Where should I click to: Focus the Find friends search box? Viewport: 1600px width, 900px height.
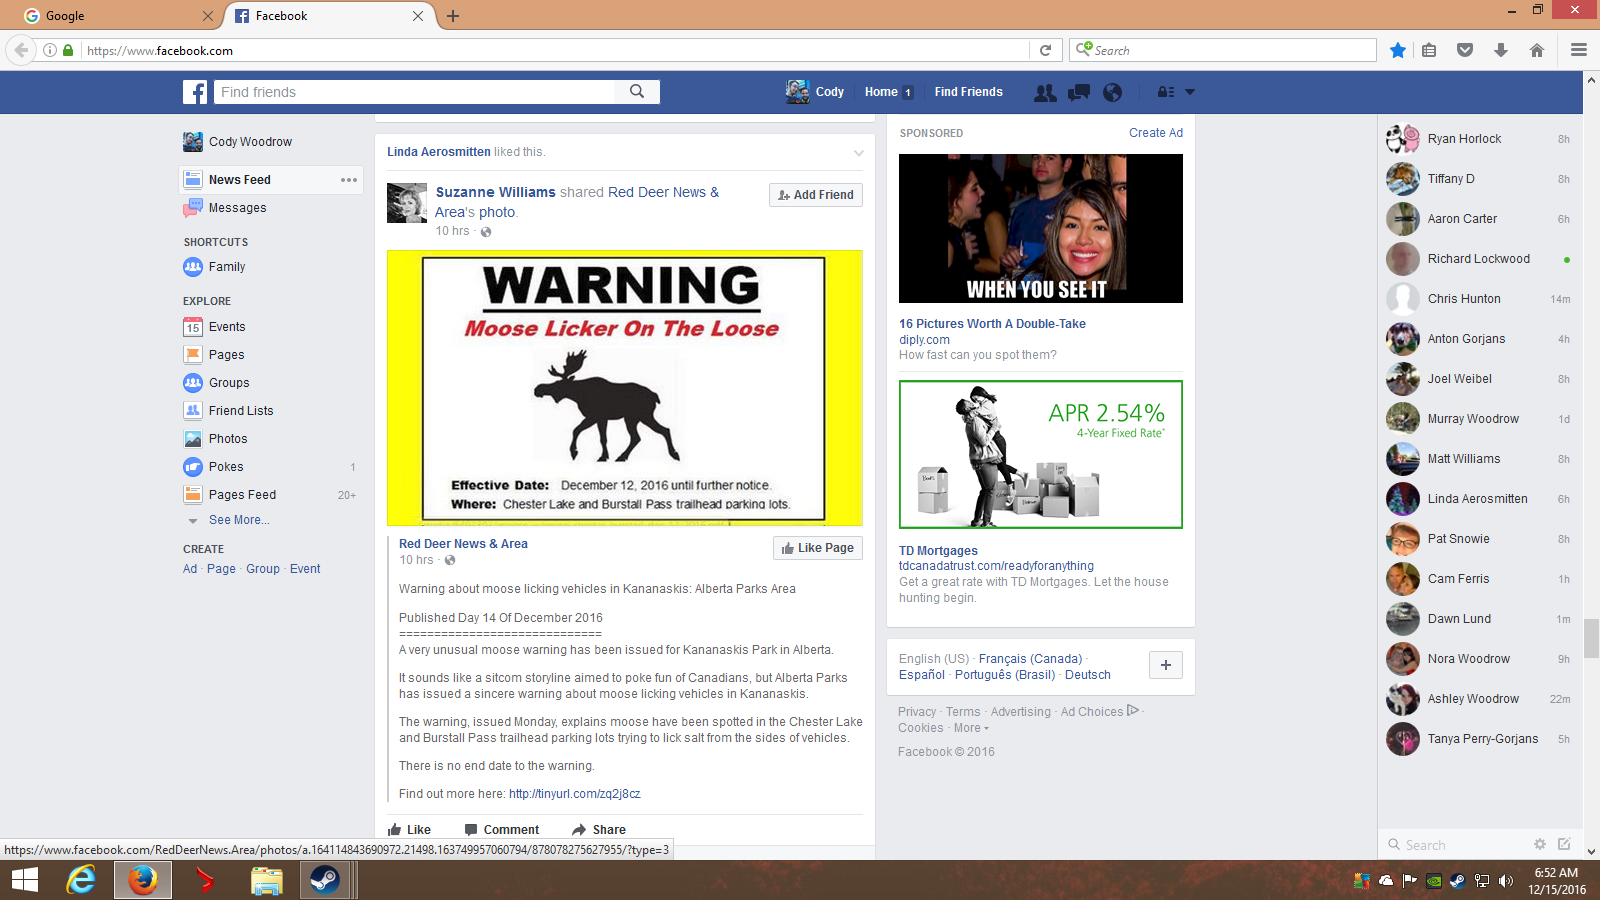pos(414,92)
